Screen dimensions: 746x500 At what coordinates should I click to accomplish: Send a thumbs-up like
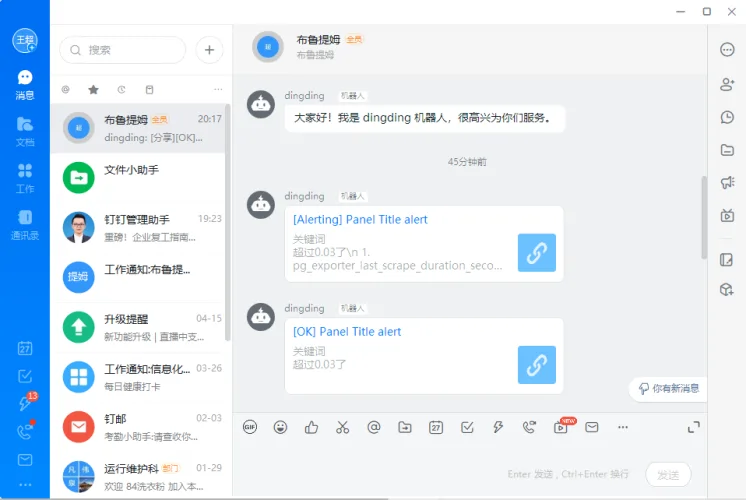[312, 427]
